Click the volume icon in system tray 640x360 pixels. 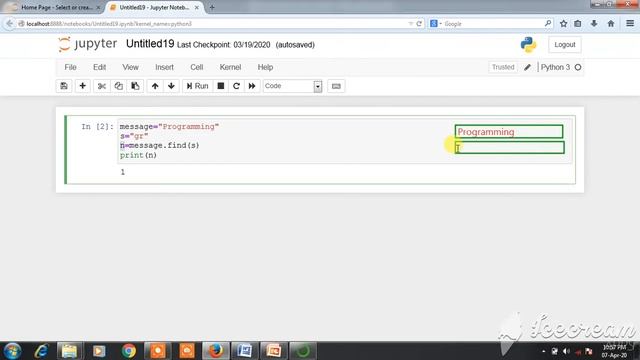point(566,351)
